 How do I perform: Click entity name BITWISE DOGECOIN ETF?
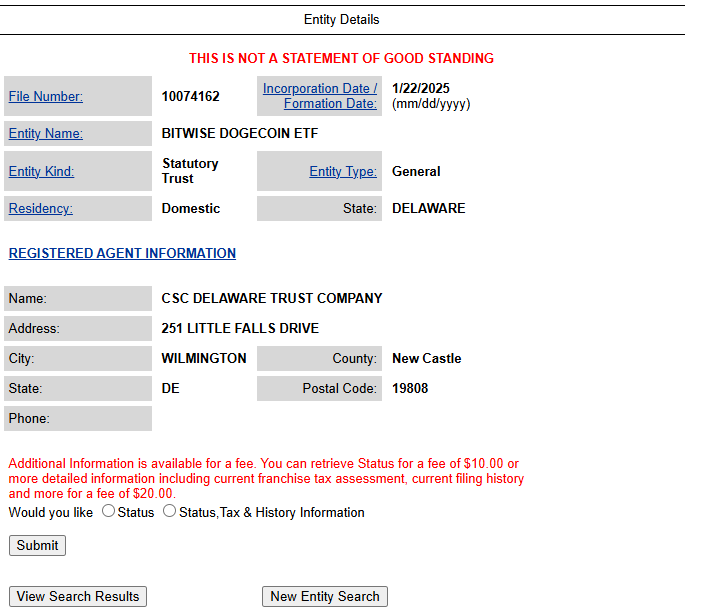pos(240,133)
